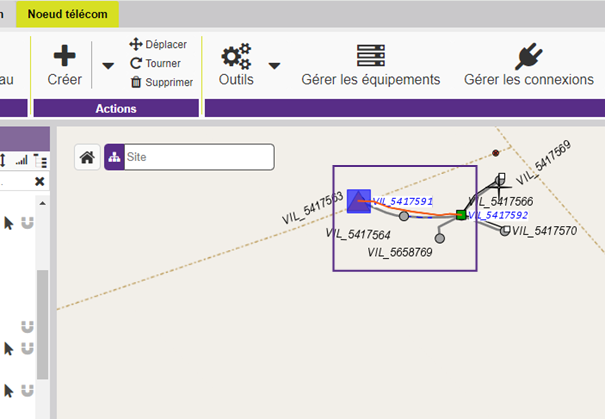605x419 pixels.
Task: Toggle the bottommost magnet snap icon
Action: [x=27, y=389]
